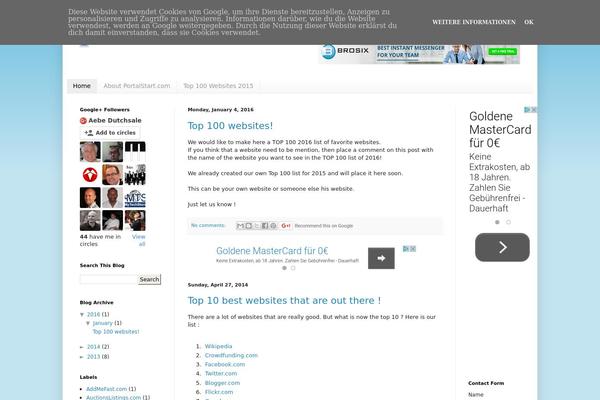Click Google+ icon beside Aebe Dutchsale

(83, 121)
